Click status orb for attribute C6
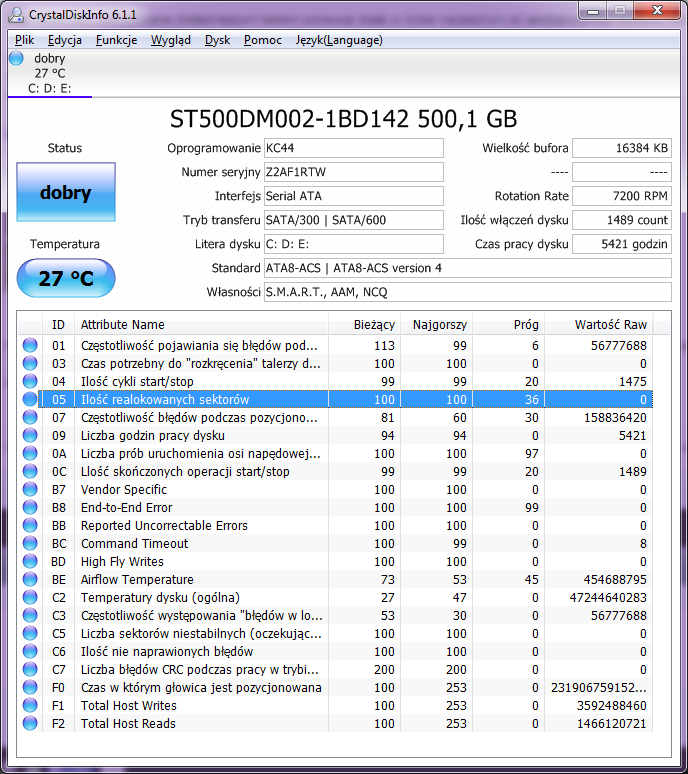The height and width of the screenshot is (774, 688). 30,651
